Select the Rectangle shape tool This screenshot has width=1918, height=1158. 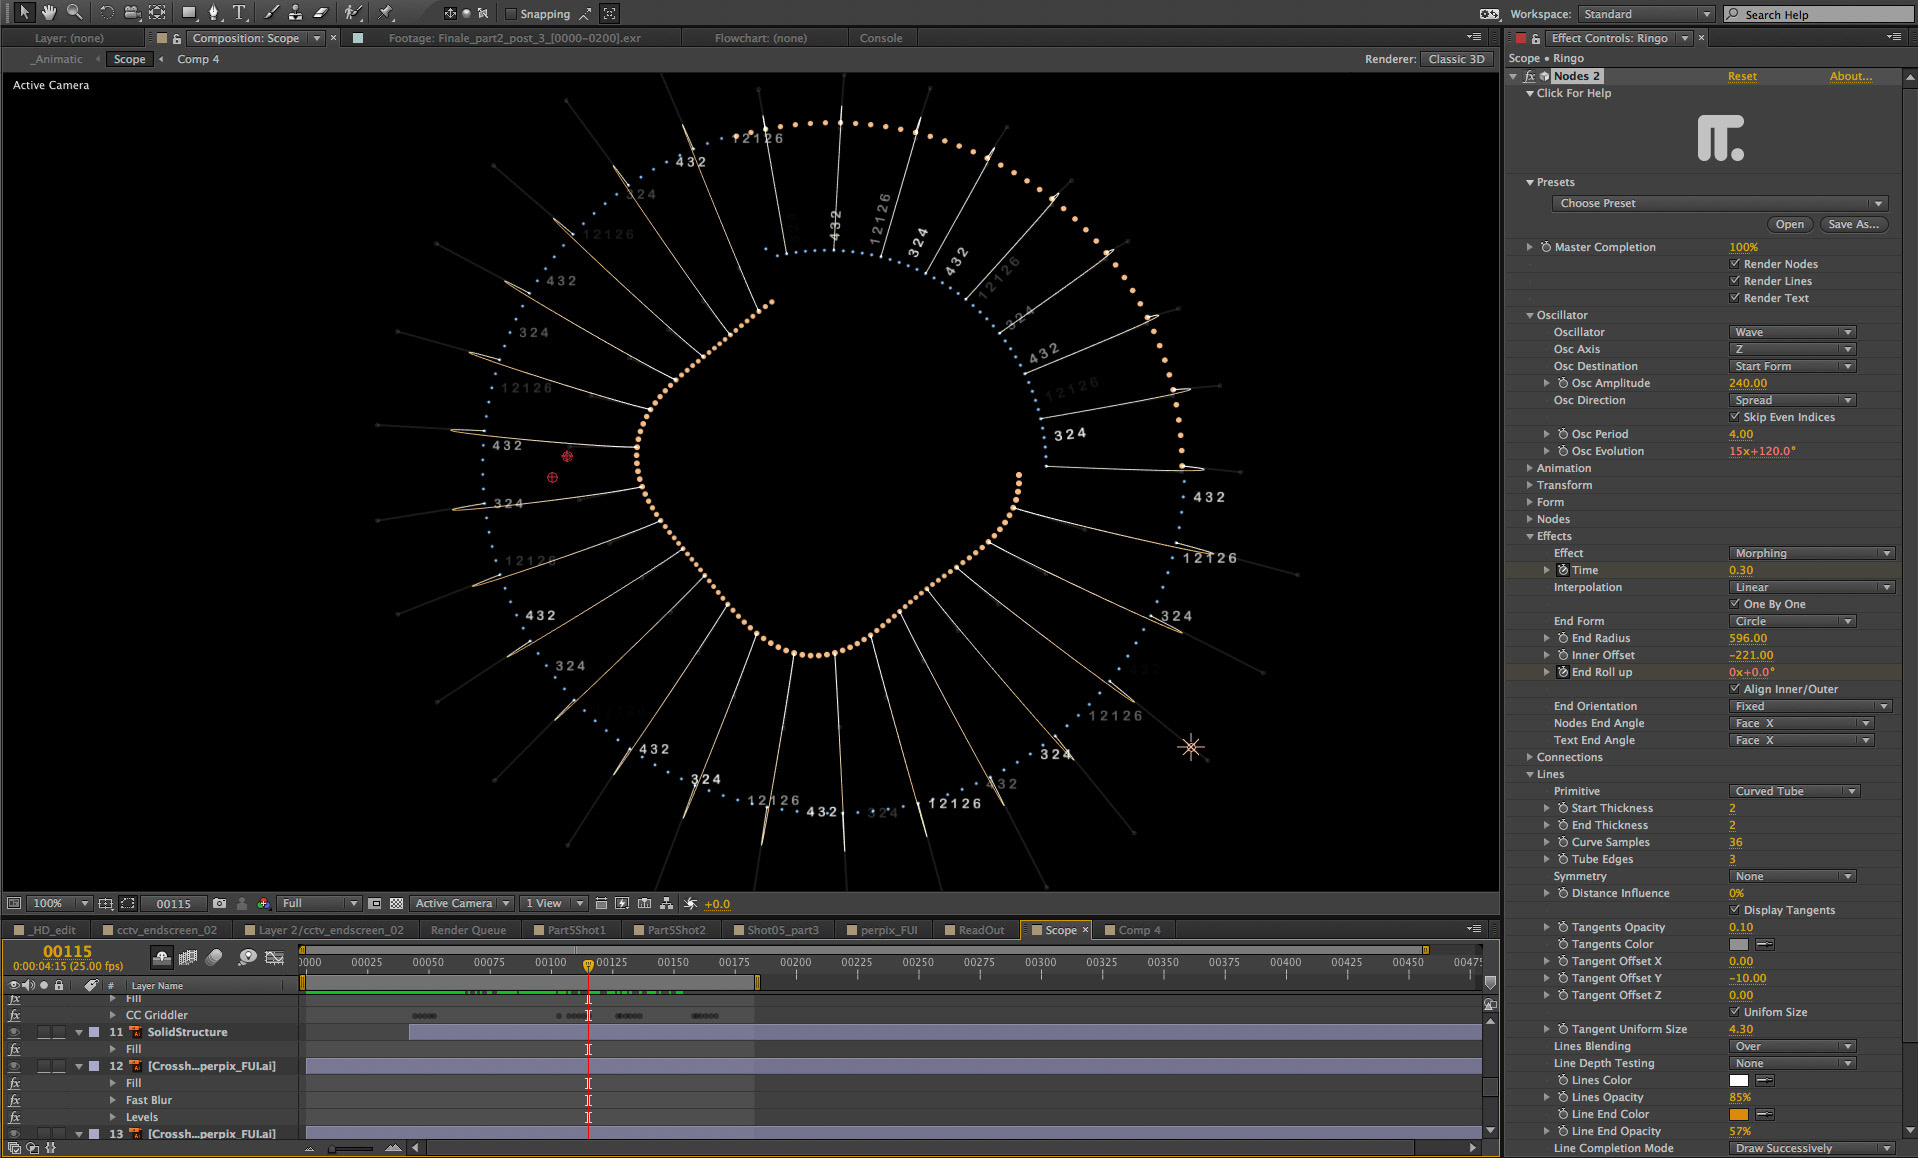pyautogui.click(x=189, y=13)
